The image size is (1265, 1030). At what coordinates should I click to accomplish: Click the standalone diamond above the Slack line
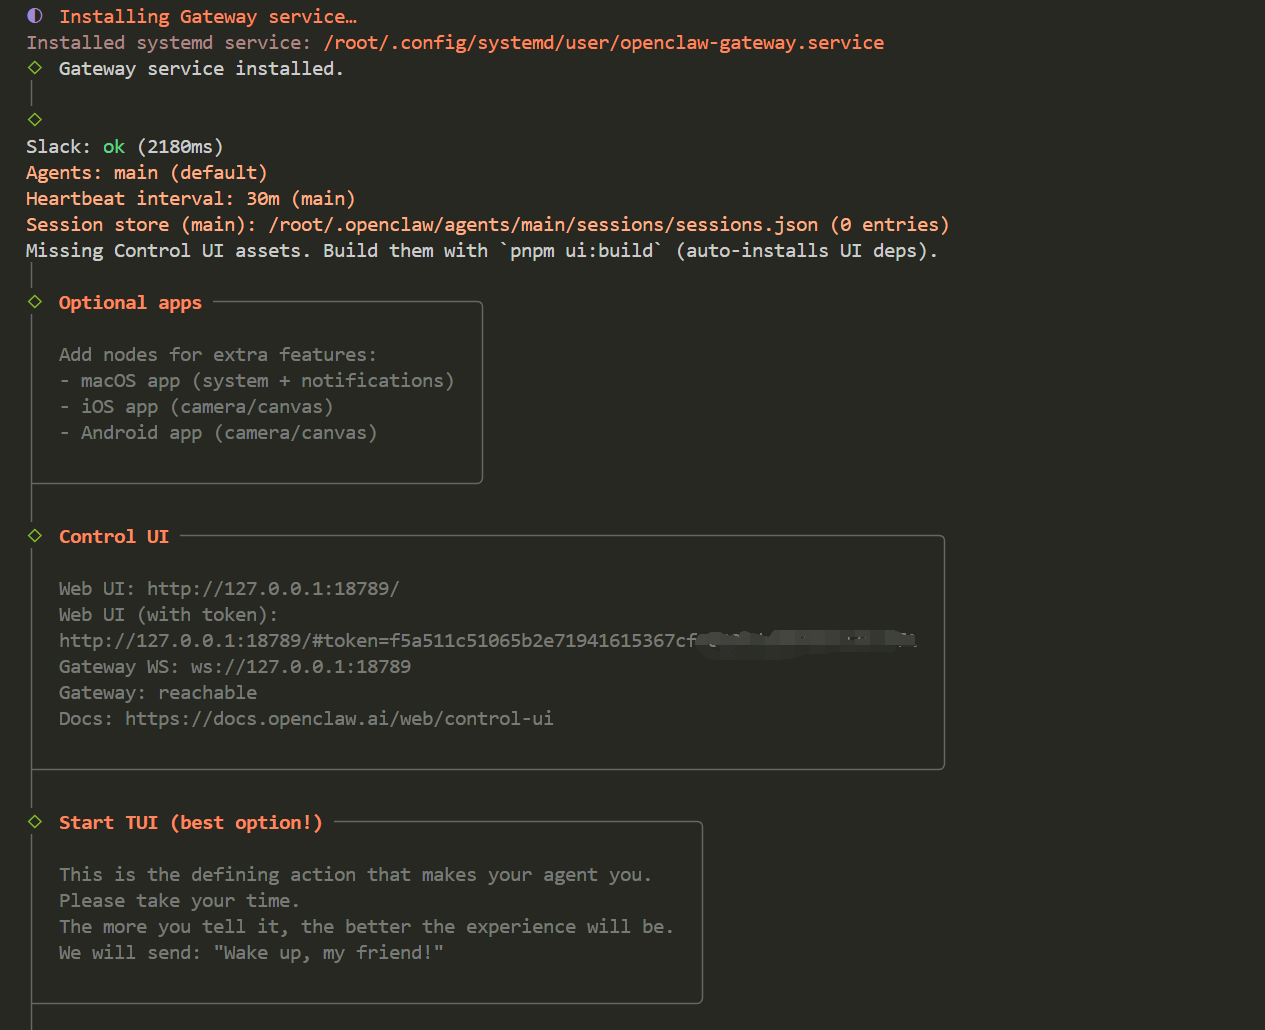35,119
